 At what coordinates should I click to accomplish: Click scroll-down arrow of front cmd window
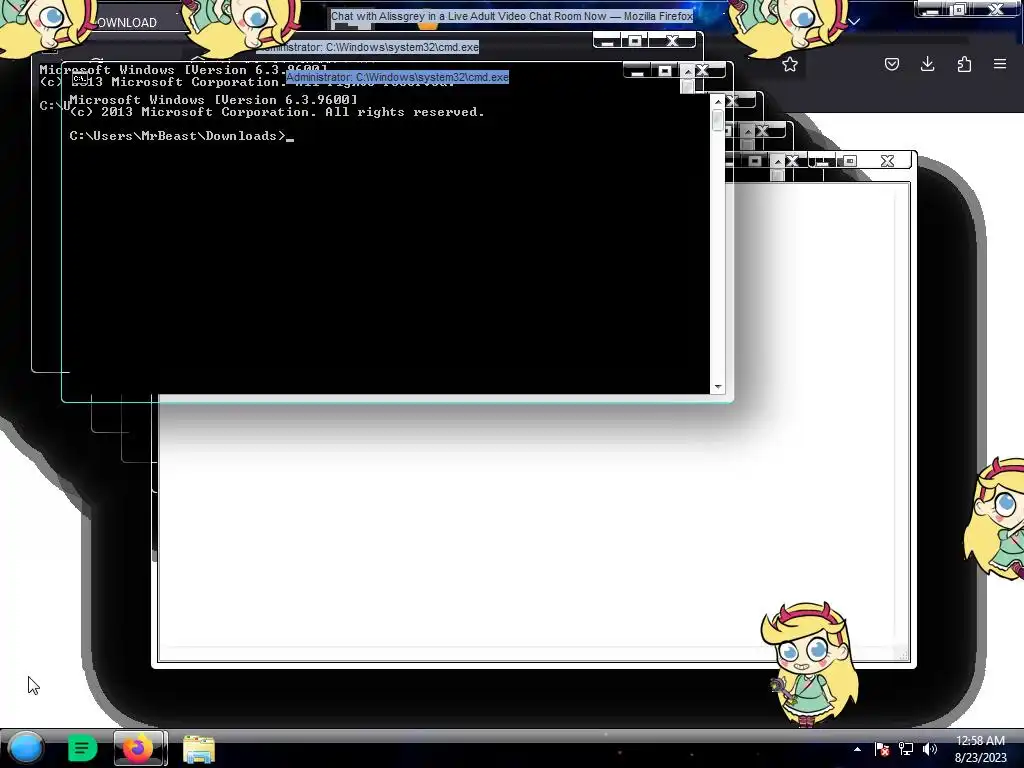(718, 387)
